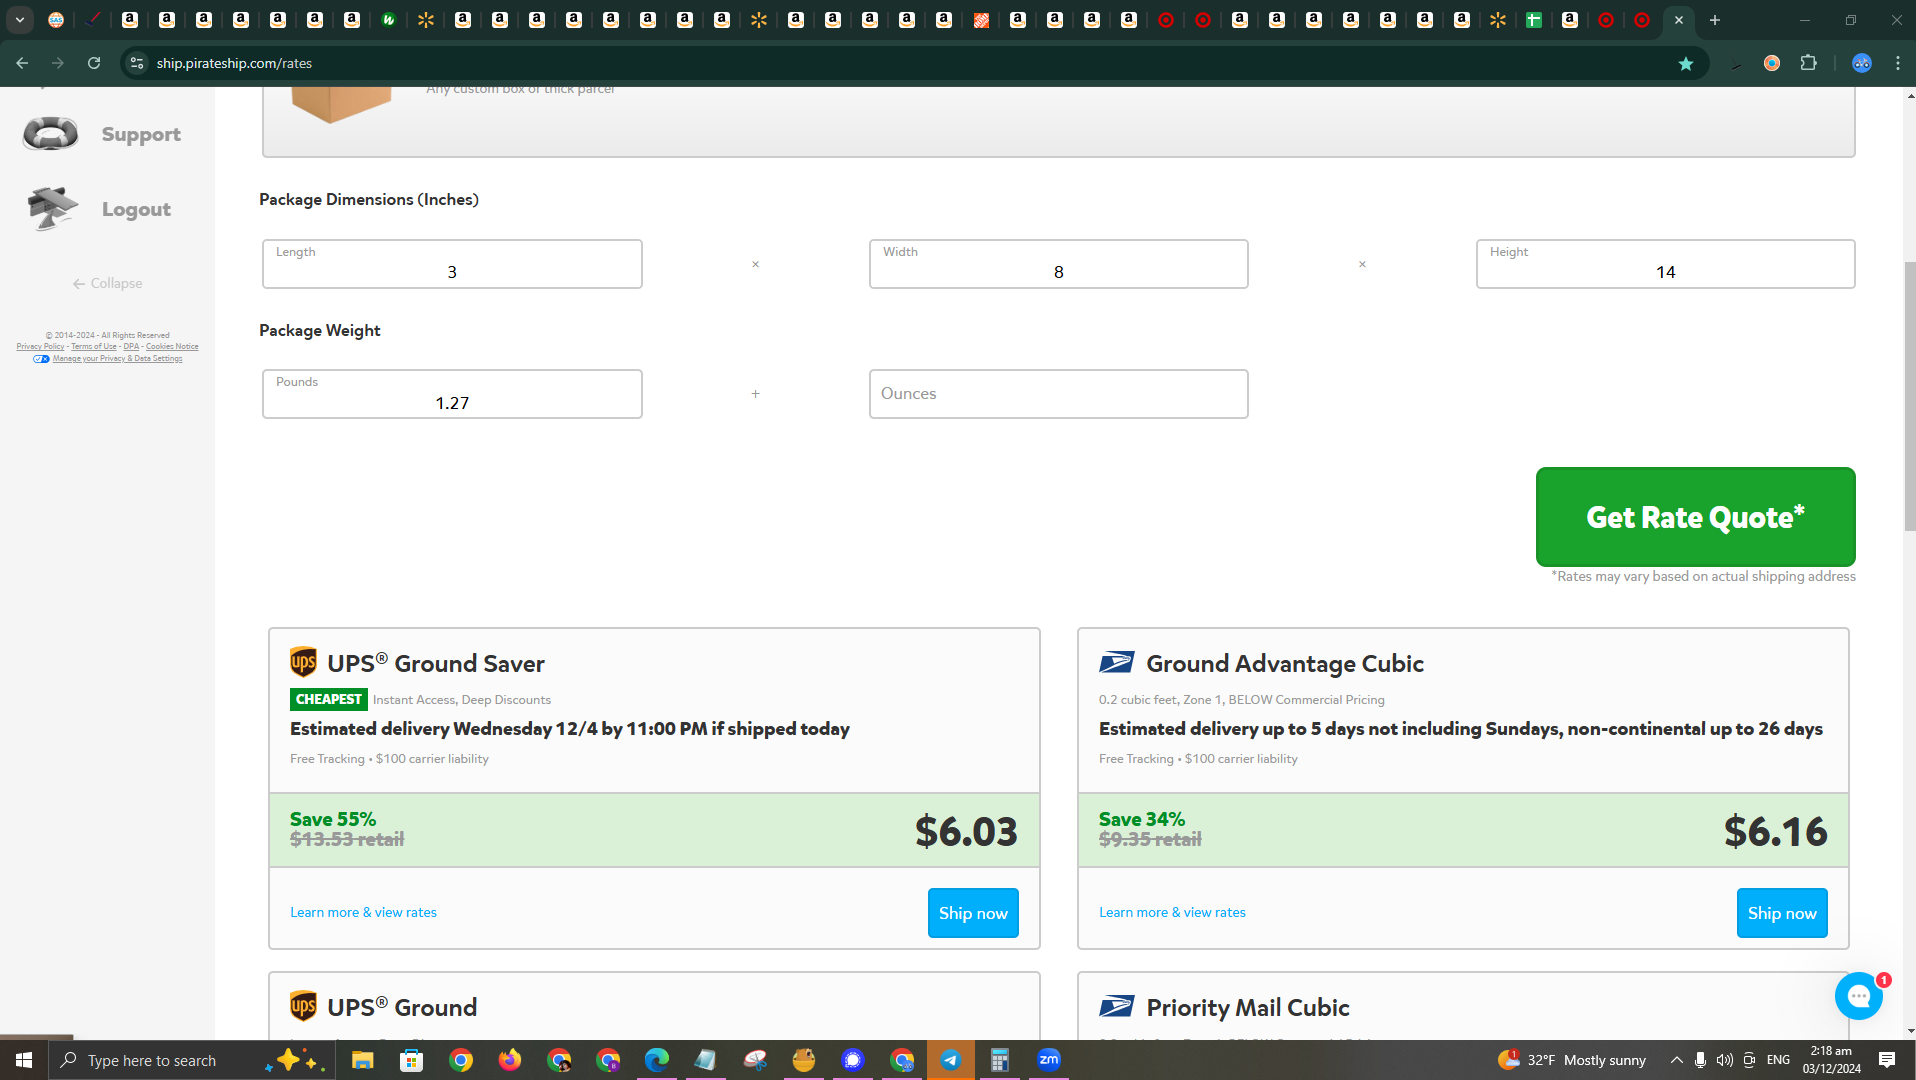
Task: Open the Windows notification center
Action: [1886, 1060]
